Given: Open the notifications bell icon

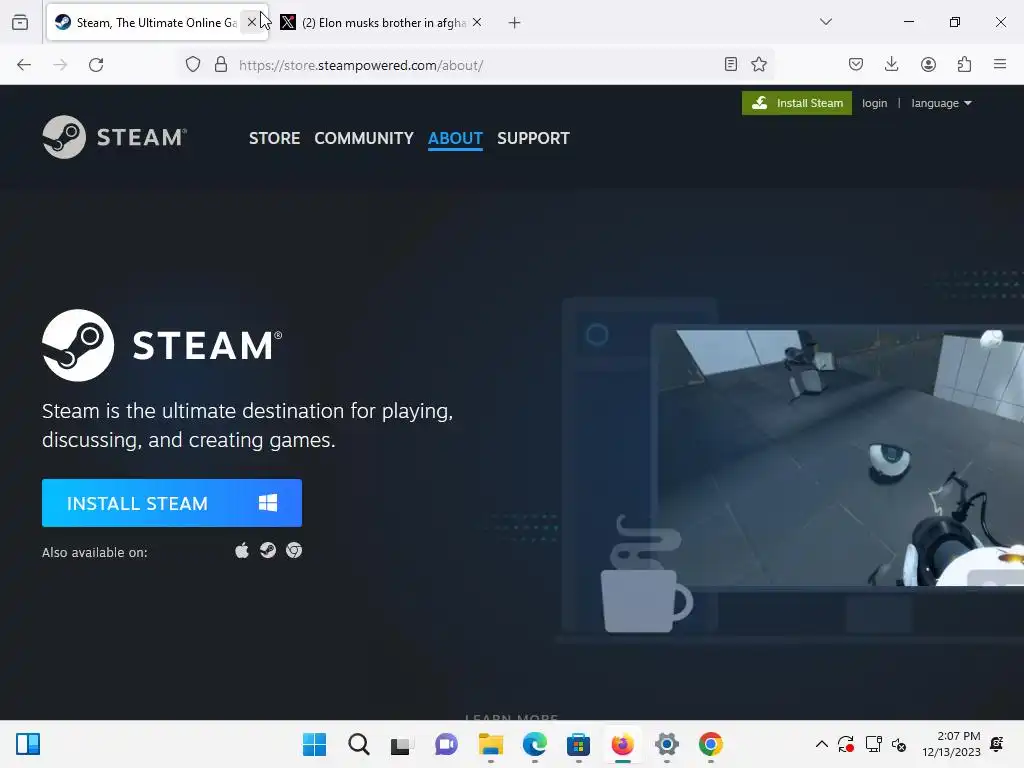Looking at the screenshot, I should click(997, 744).
